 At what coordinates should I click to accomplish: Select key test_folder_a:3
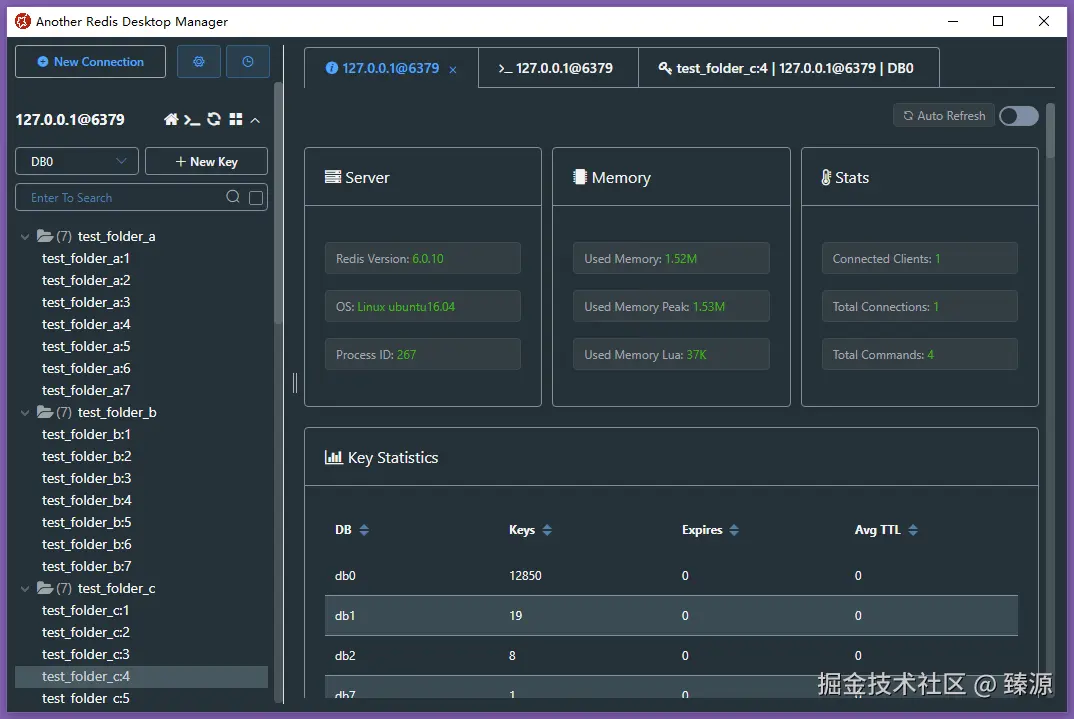point(86,302)
